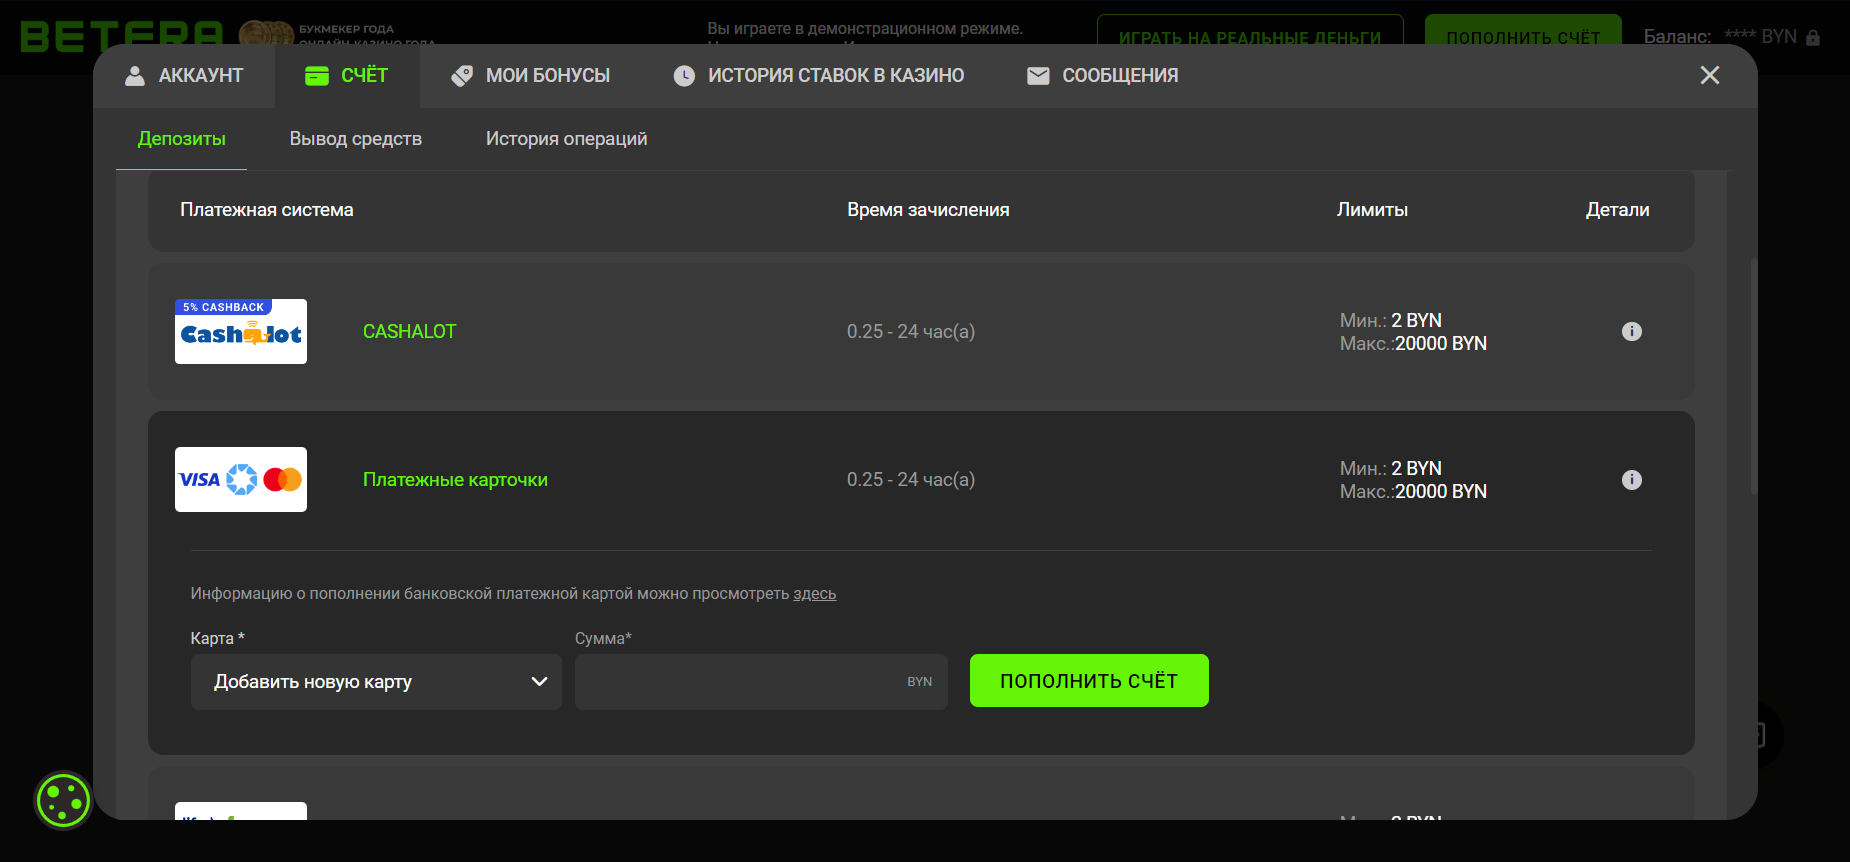Click the clock icon beside История ставок

point(684,76)
